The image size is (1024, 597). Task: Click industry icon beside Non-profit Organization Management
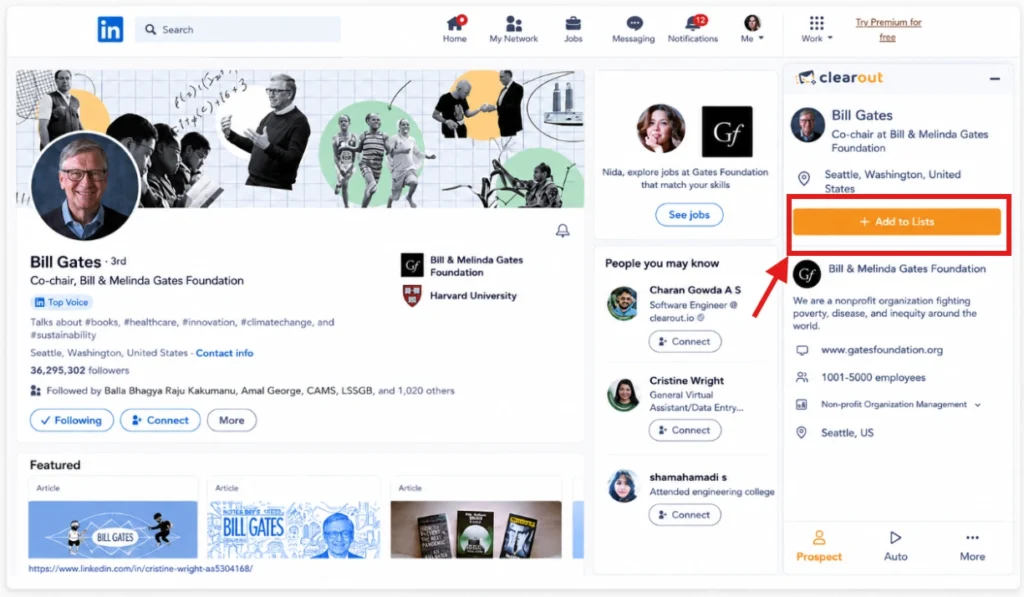pos(802,405)
